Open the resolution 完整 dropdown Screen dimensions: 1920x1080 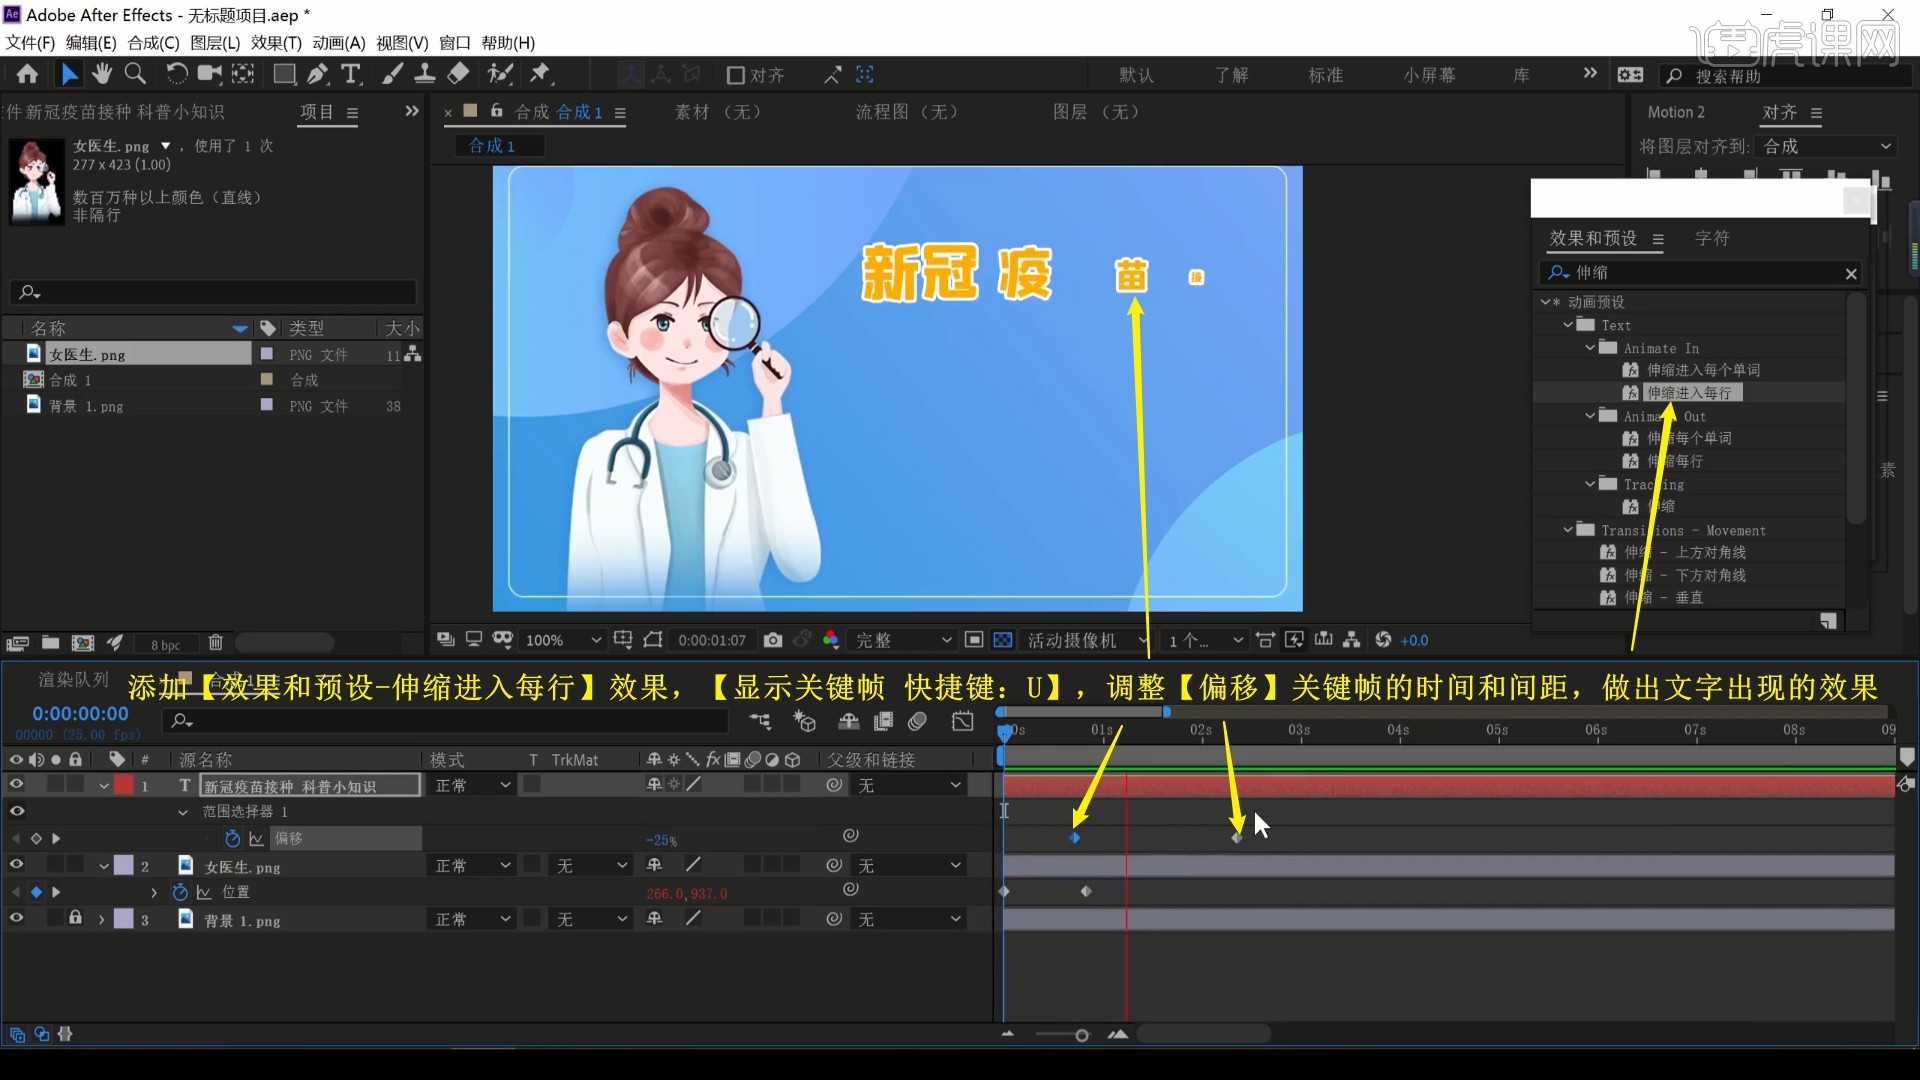(903, 640)
